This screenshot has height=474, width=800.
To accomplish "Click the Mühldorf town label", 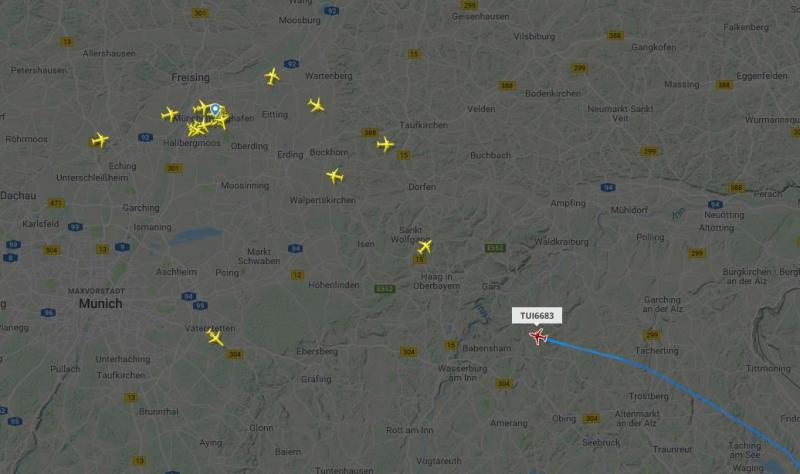I will 629,210.
